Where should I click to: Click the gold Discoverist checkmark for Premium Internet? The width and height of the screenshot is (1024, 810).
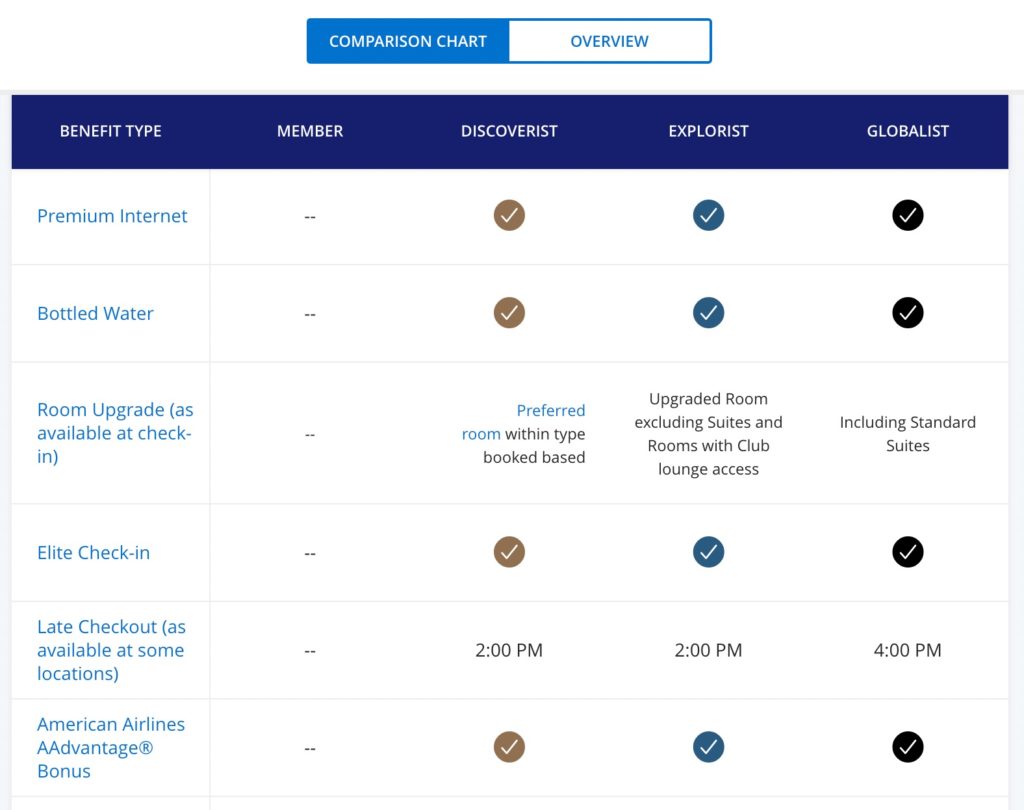(x=509, y=215)
